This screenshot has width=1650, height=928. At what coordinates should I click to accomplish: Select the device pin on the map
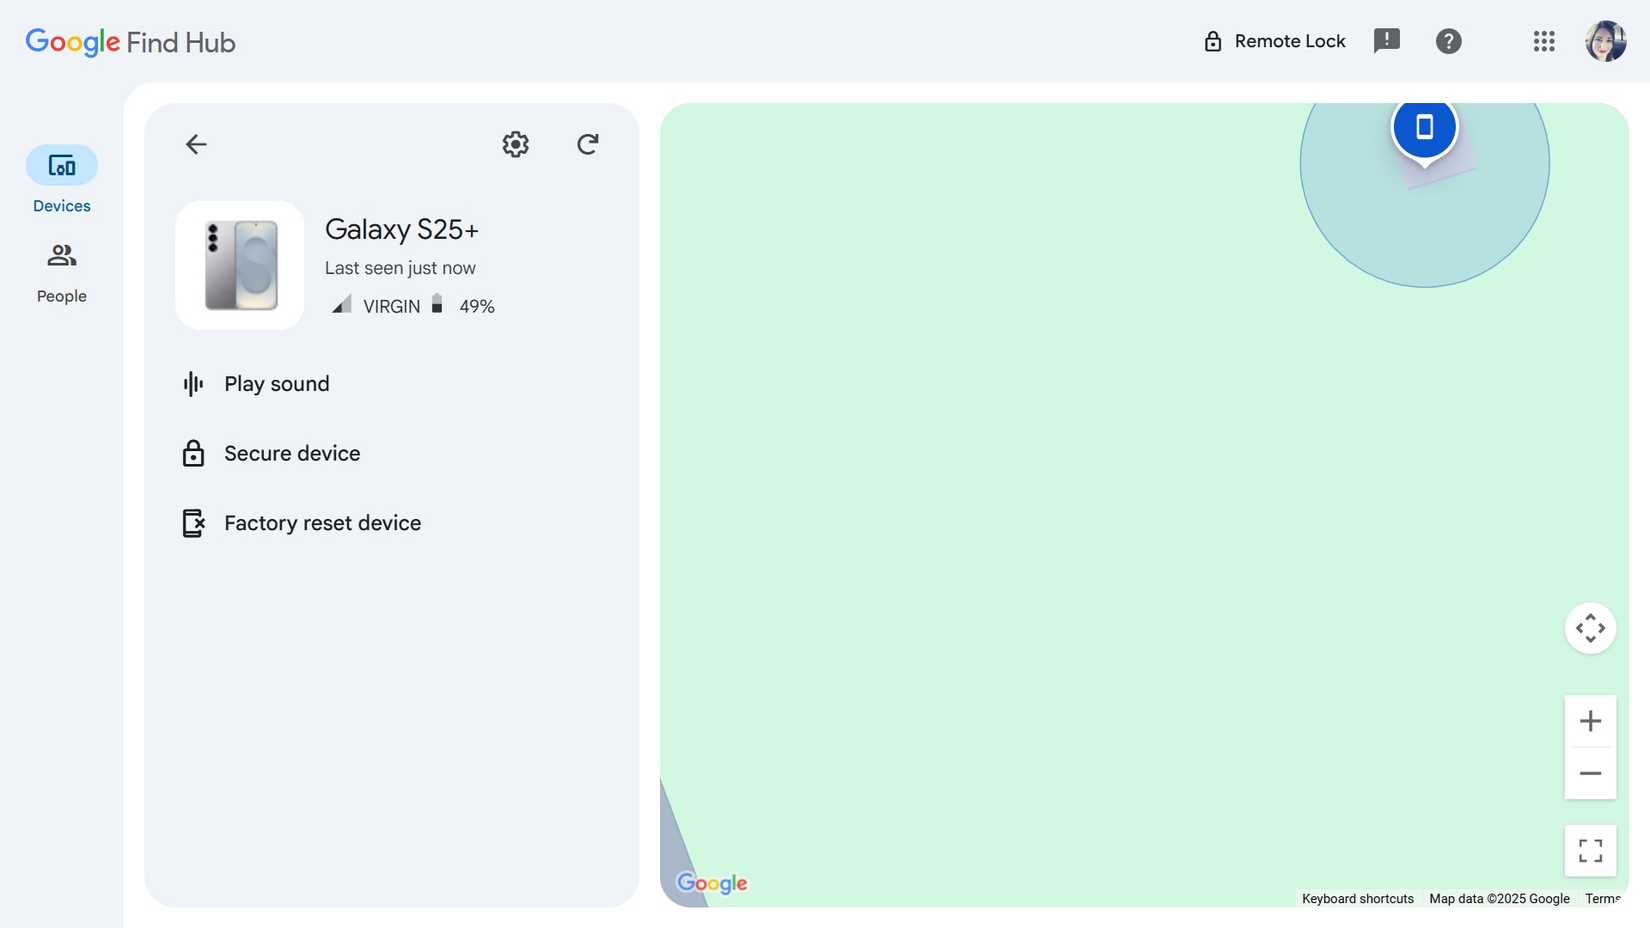click(1425, 128)
